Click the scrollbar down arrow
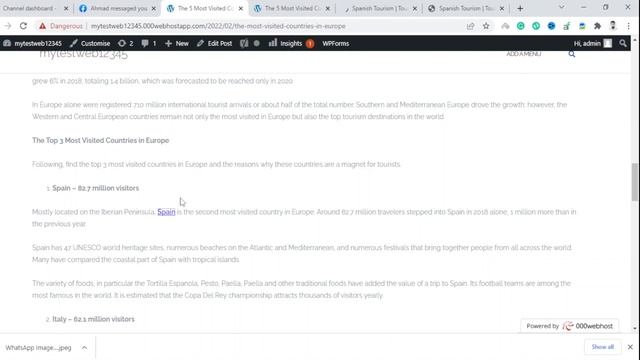This screenshot has height=360, width=640. pos(634,328)
